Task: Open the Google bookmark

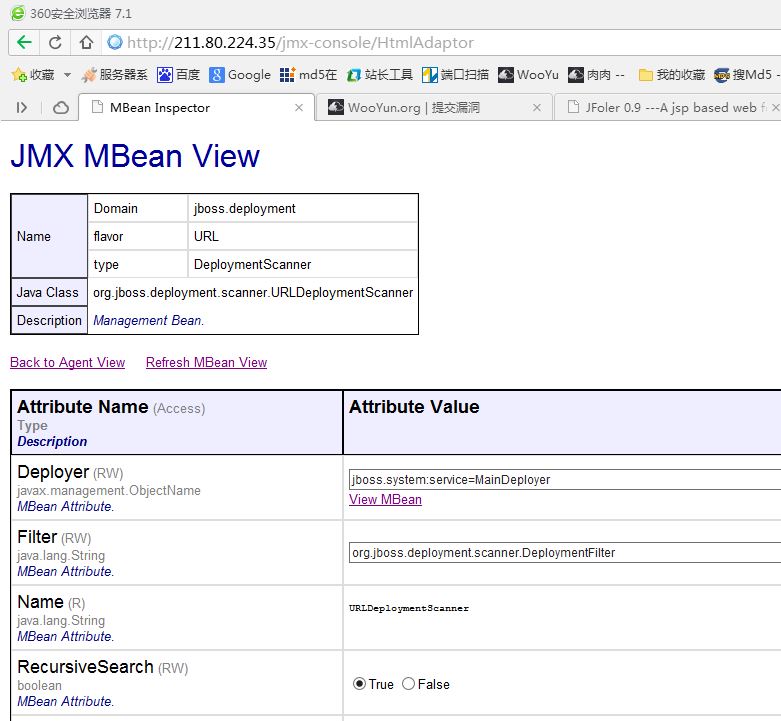Action: (240, 75)
